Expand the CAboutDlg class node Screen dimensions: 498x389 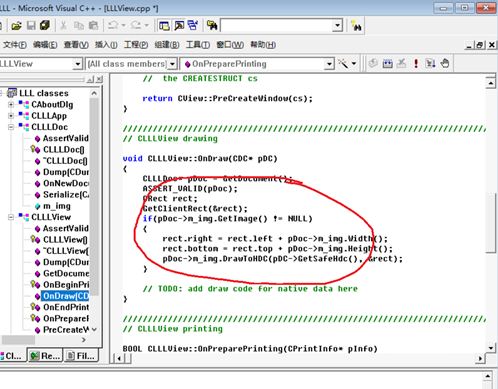(11, 105)
